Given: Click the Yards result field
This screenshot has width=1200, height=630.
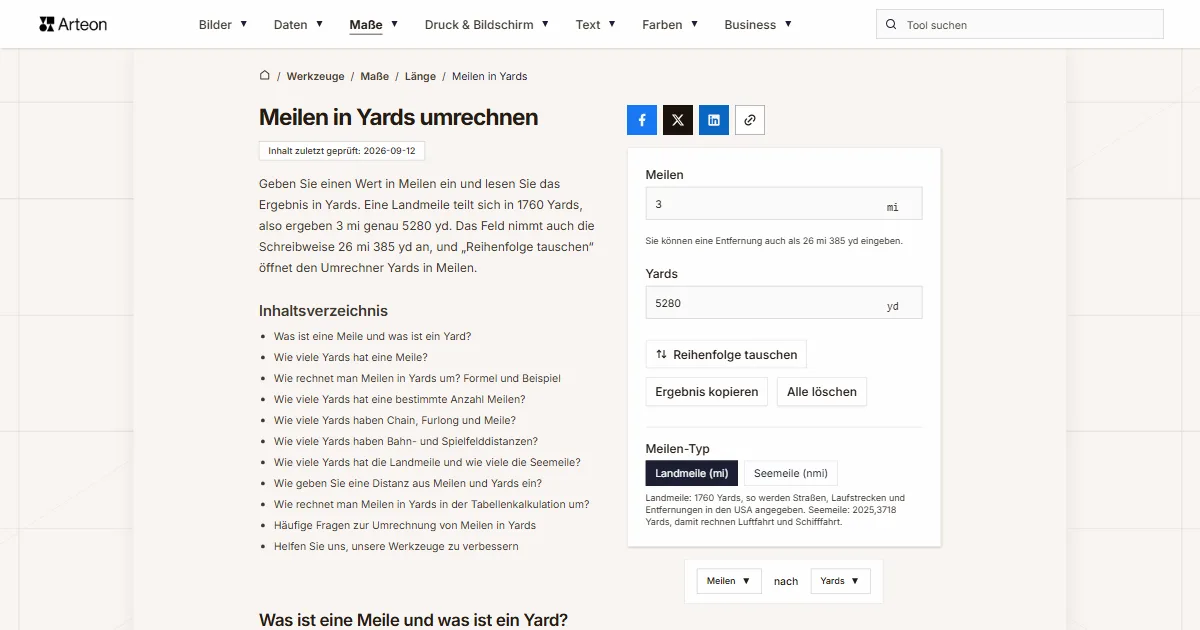Looking at the screenshot, I should (x=784, y=302).
